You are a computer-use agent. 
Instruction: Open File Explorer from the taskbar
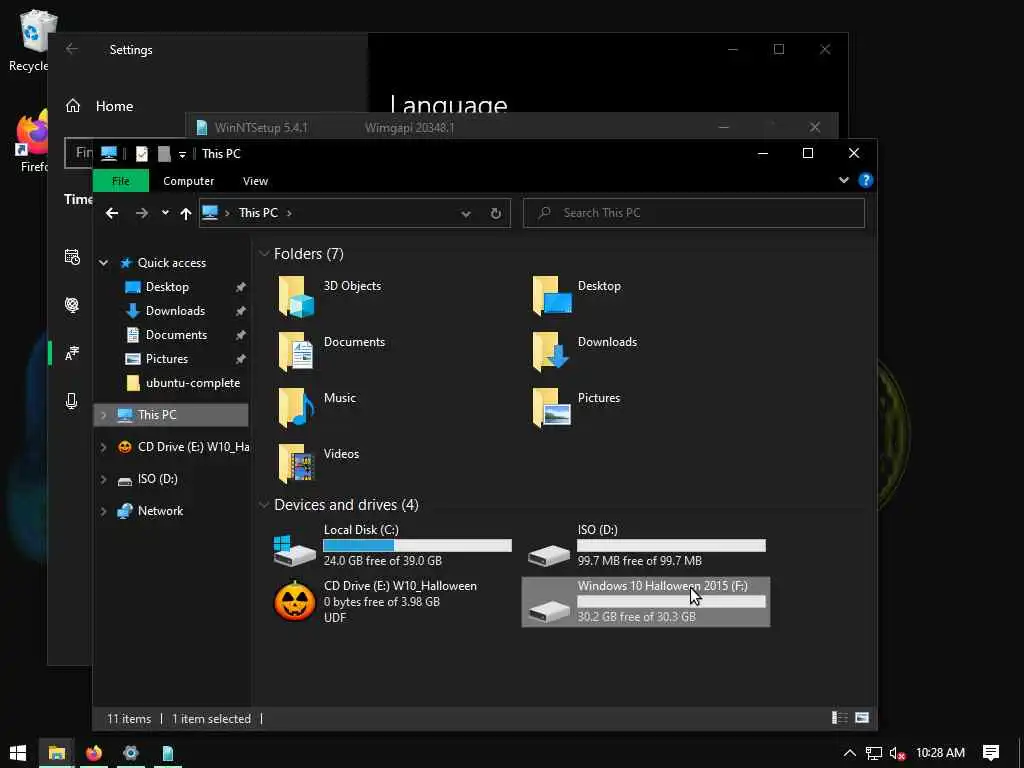(56, 753)
